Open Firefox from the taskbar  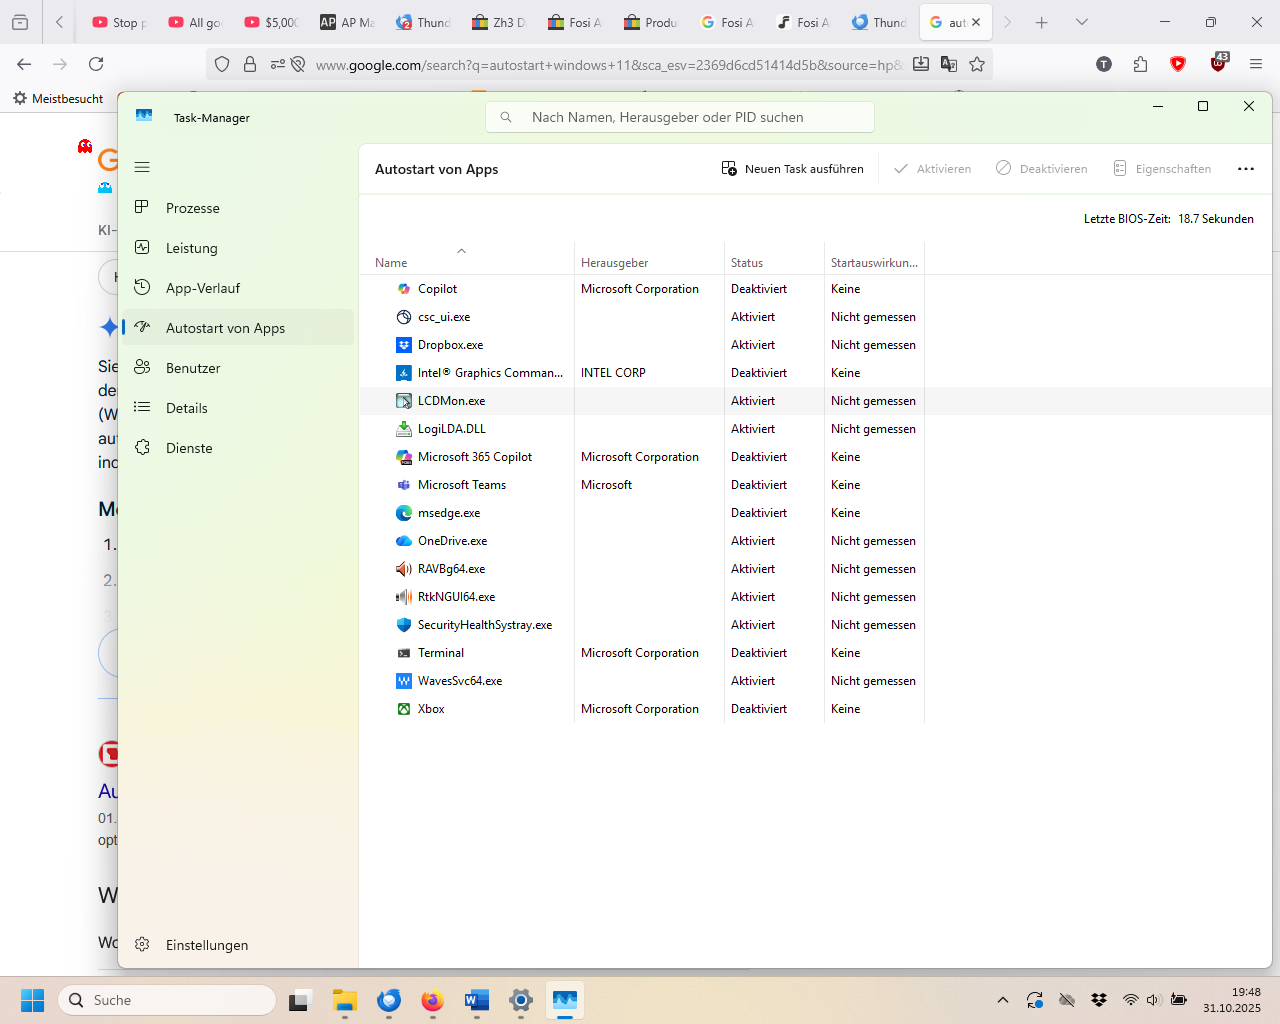[x=432, y=1000]
